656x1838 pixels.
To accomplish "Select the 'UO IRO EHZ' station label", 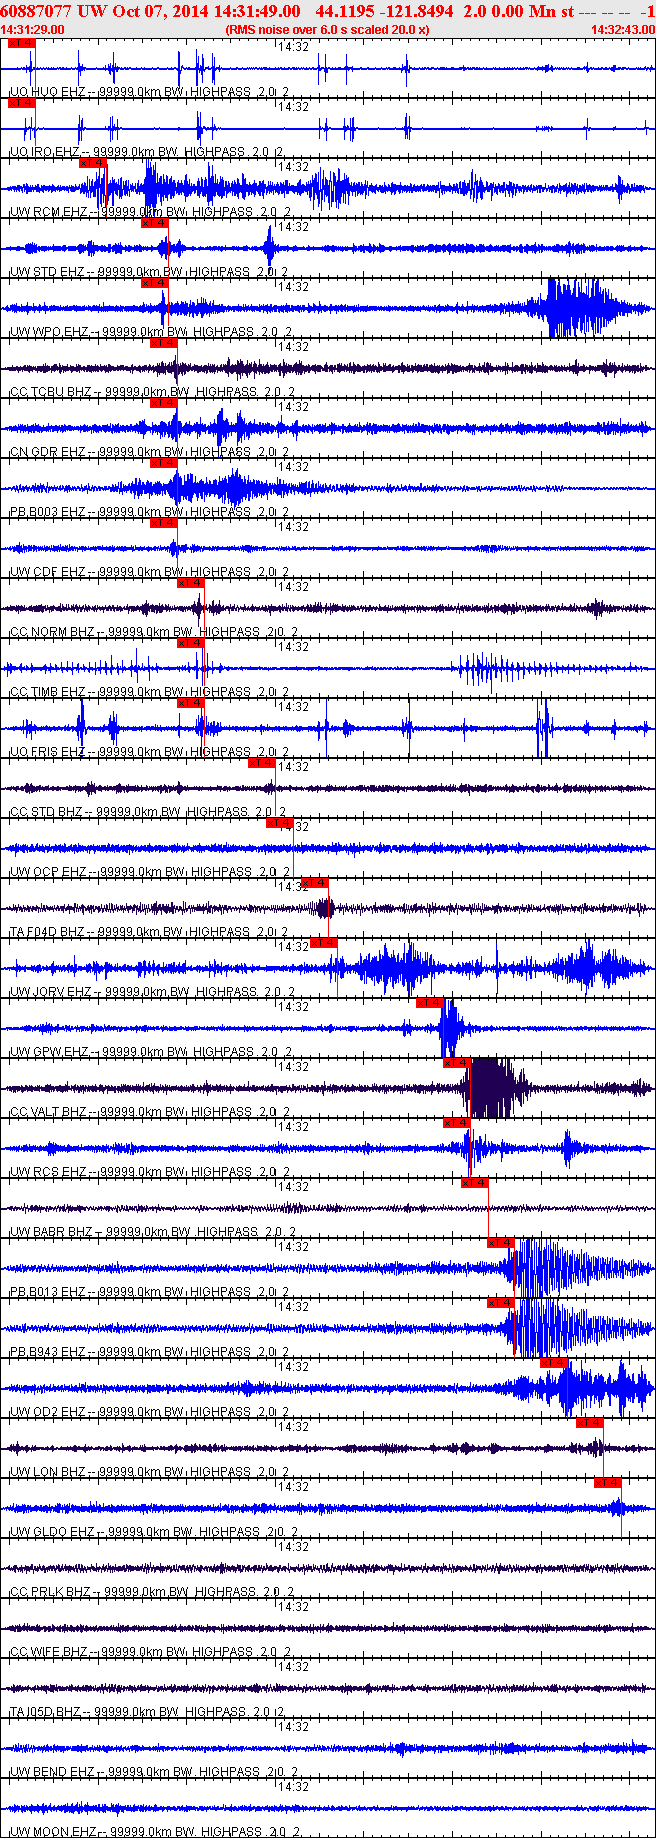I will click(x=44, y=152).
